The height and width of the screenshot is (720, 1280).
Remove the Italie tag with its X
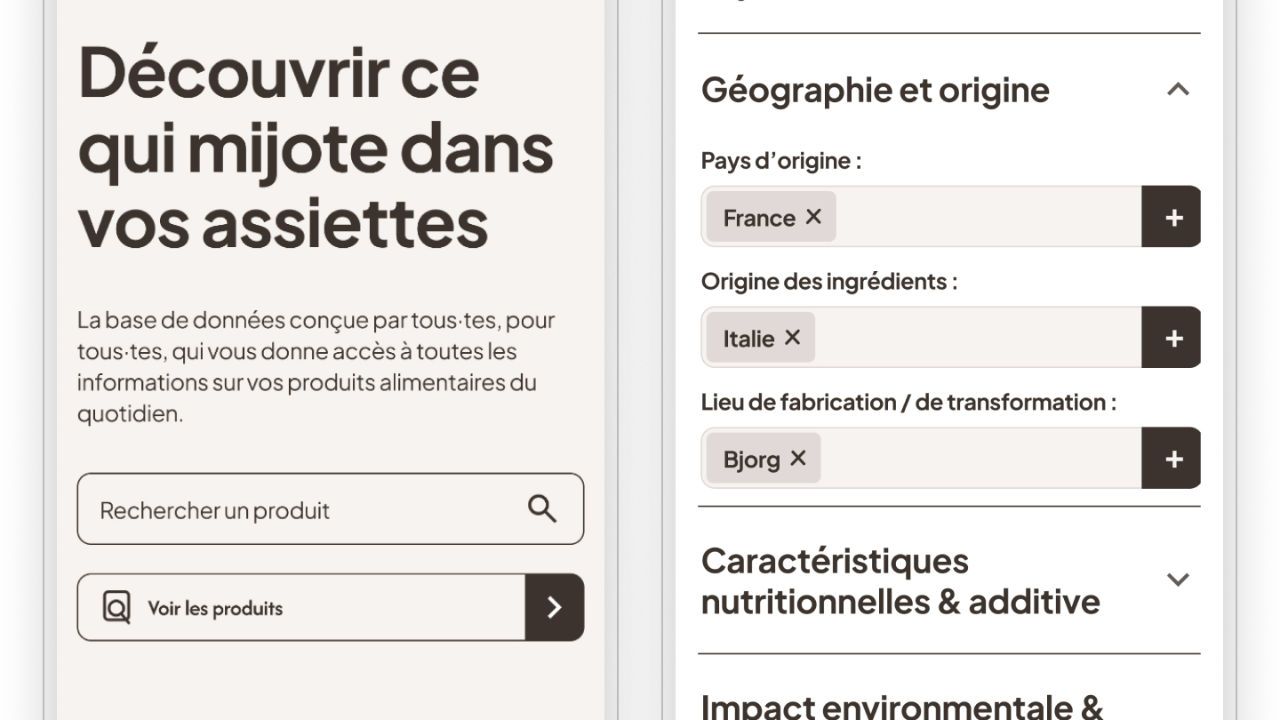coord(793,338)
